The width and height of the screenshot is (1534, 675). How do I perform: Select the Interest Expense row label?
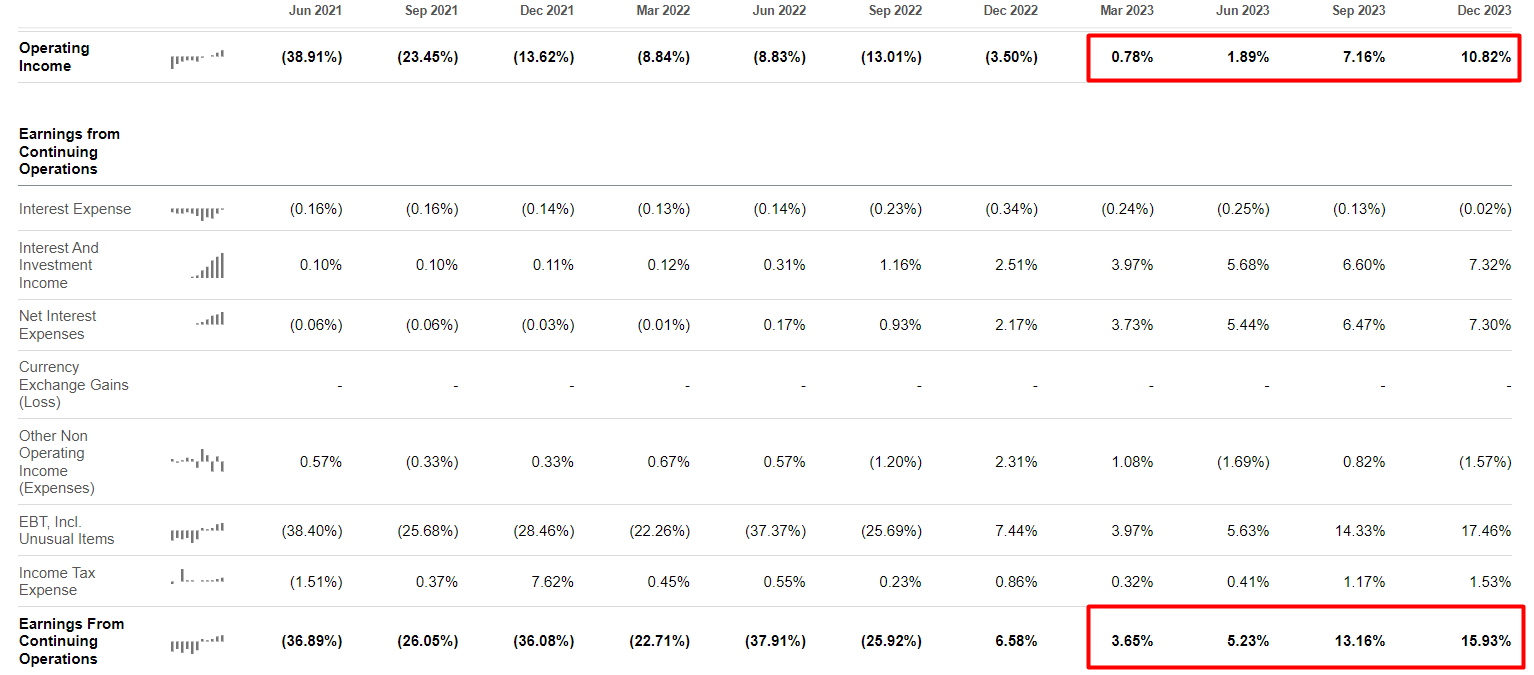(75, 209)
